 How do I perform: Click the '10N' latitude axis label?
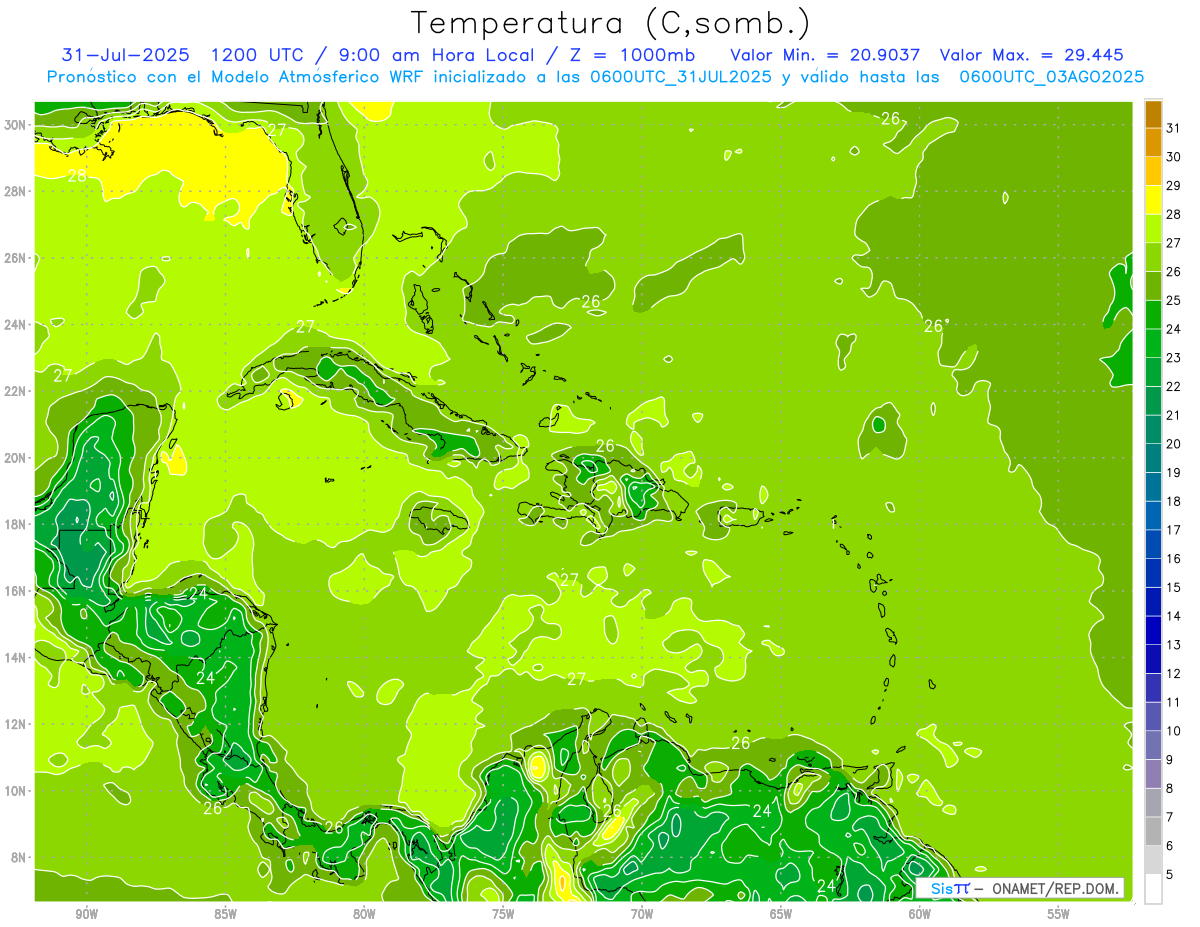(16, 791)
